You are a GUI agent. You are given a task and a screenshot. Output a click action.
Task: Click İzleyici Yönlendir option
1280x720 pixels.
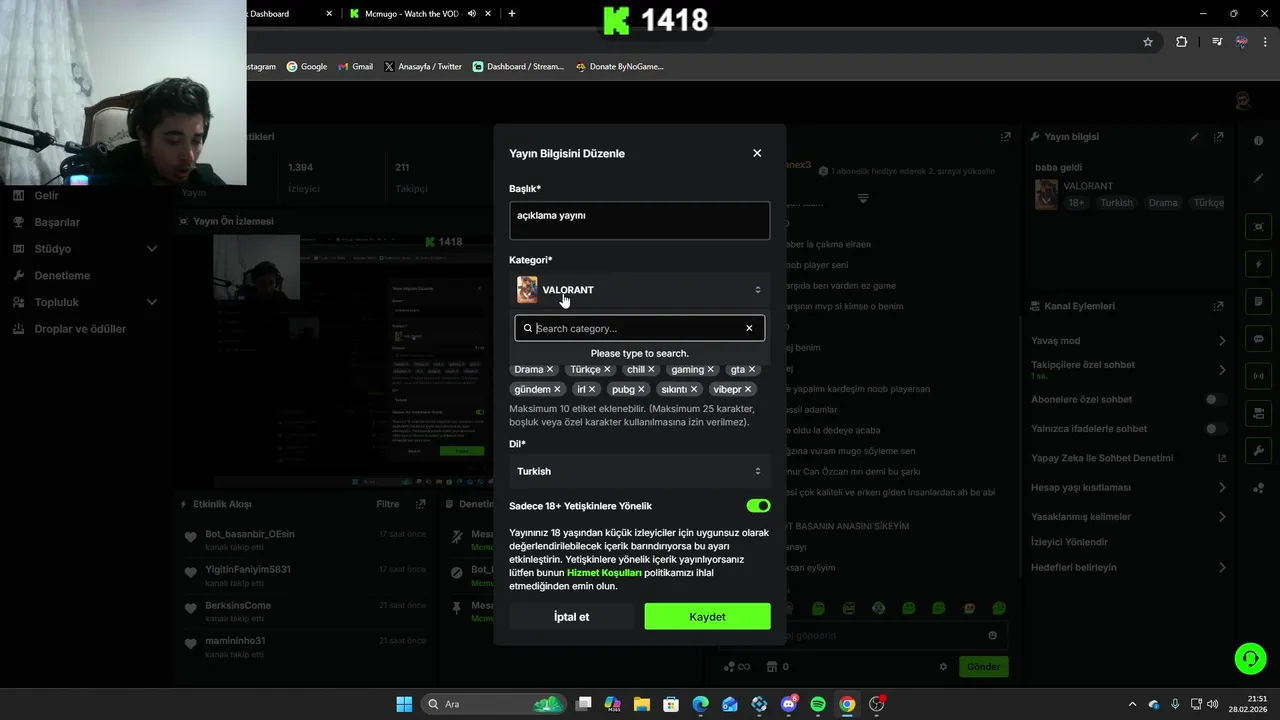pos(1069,542)
